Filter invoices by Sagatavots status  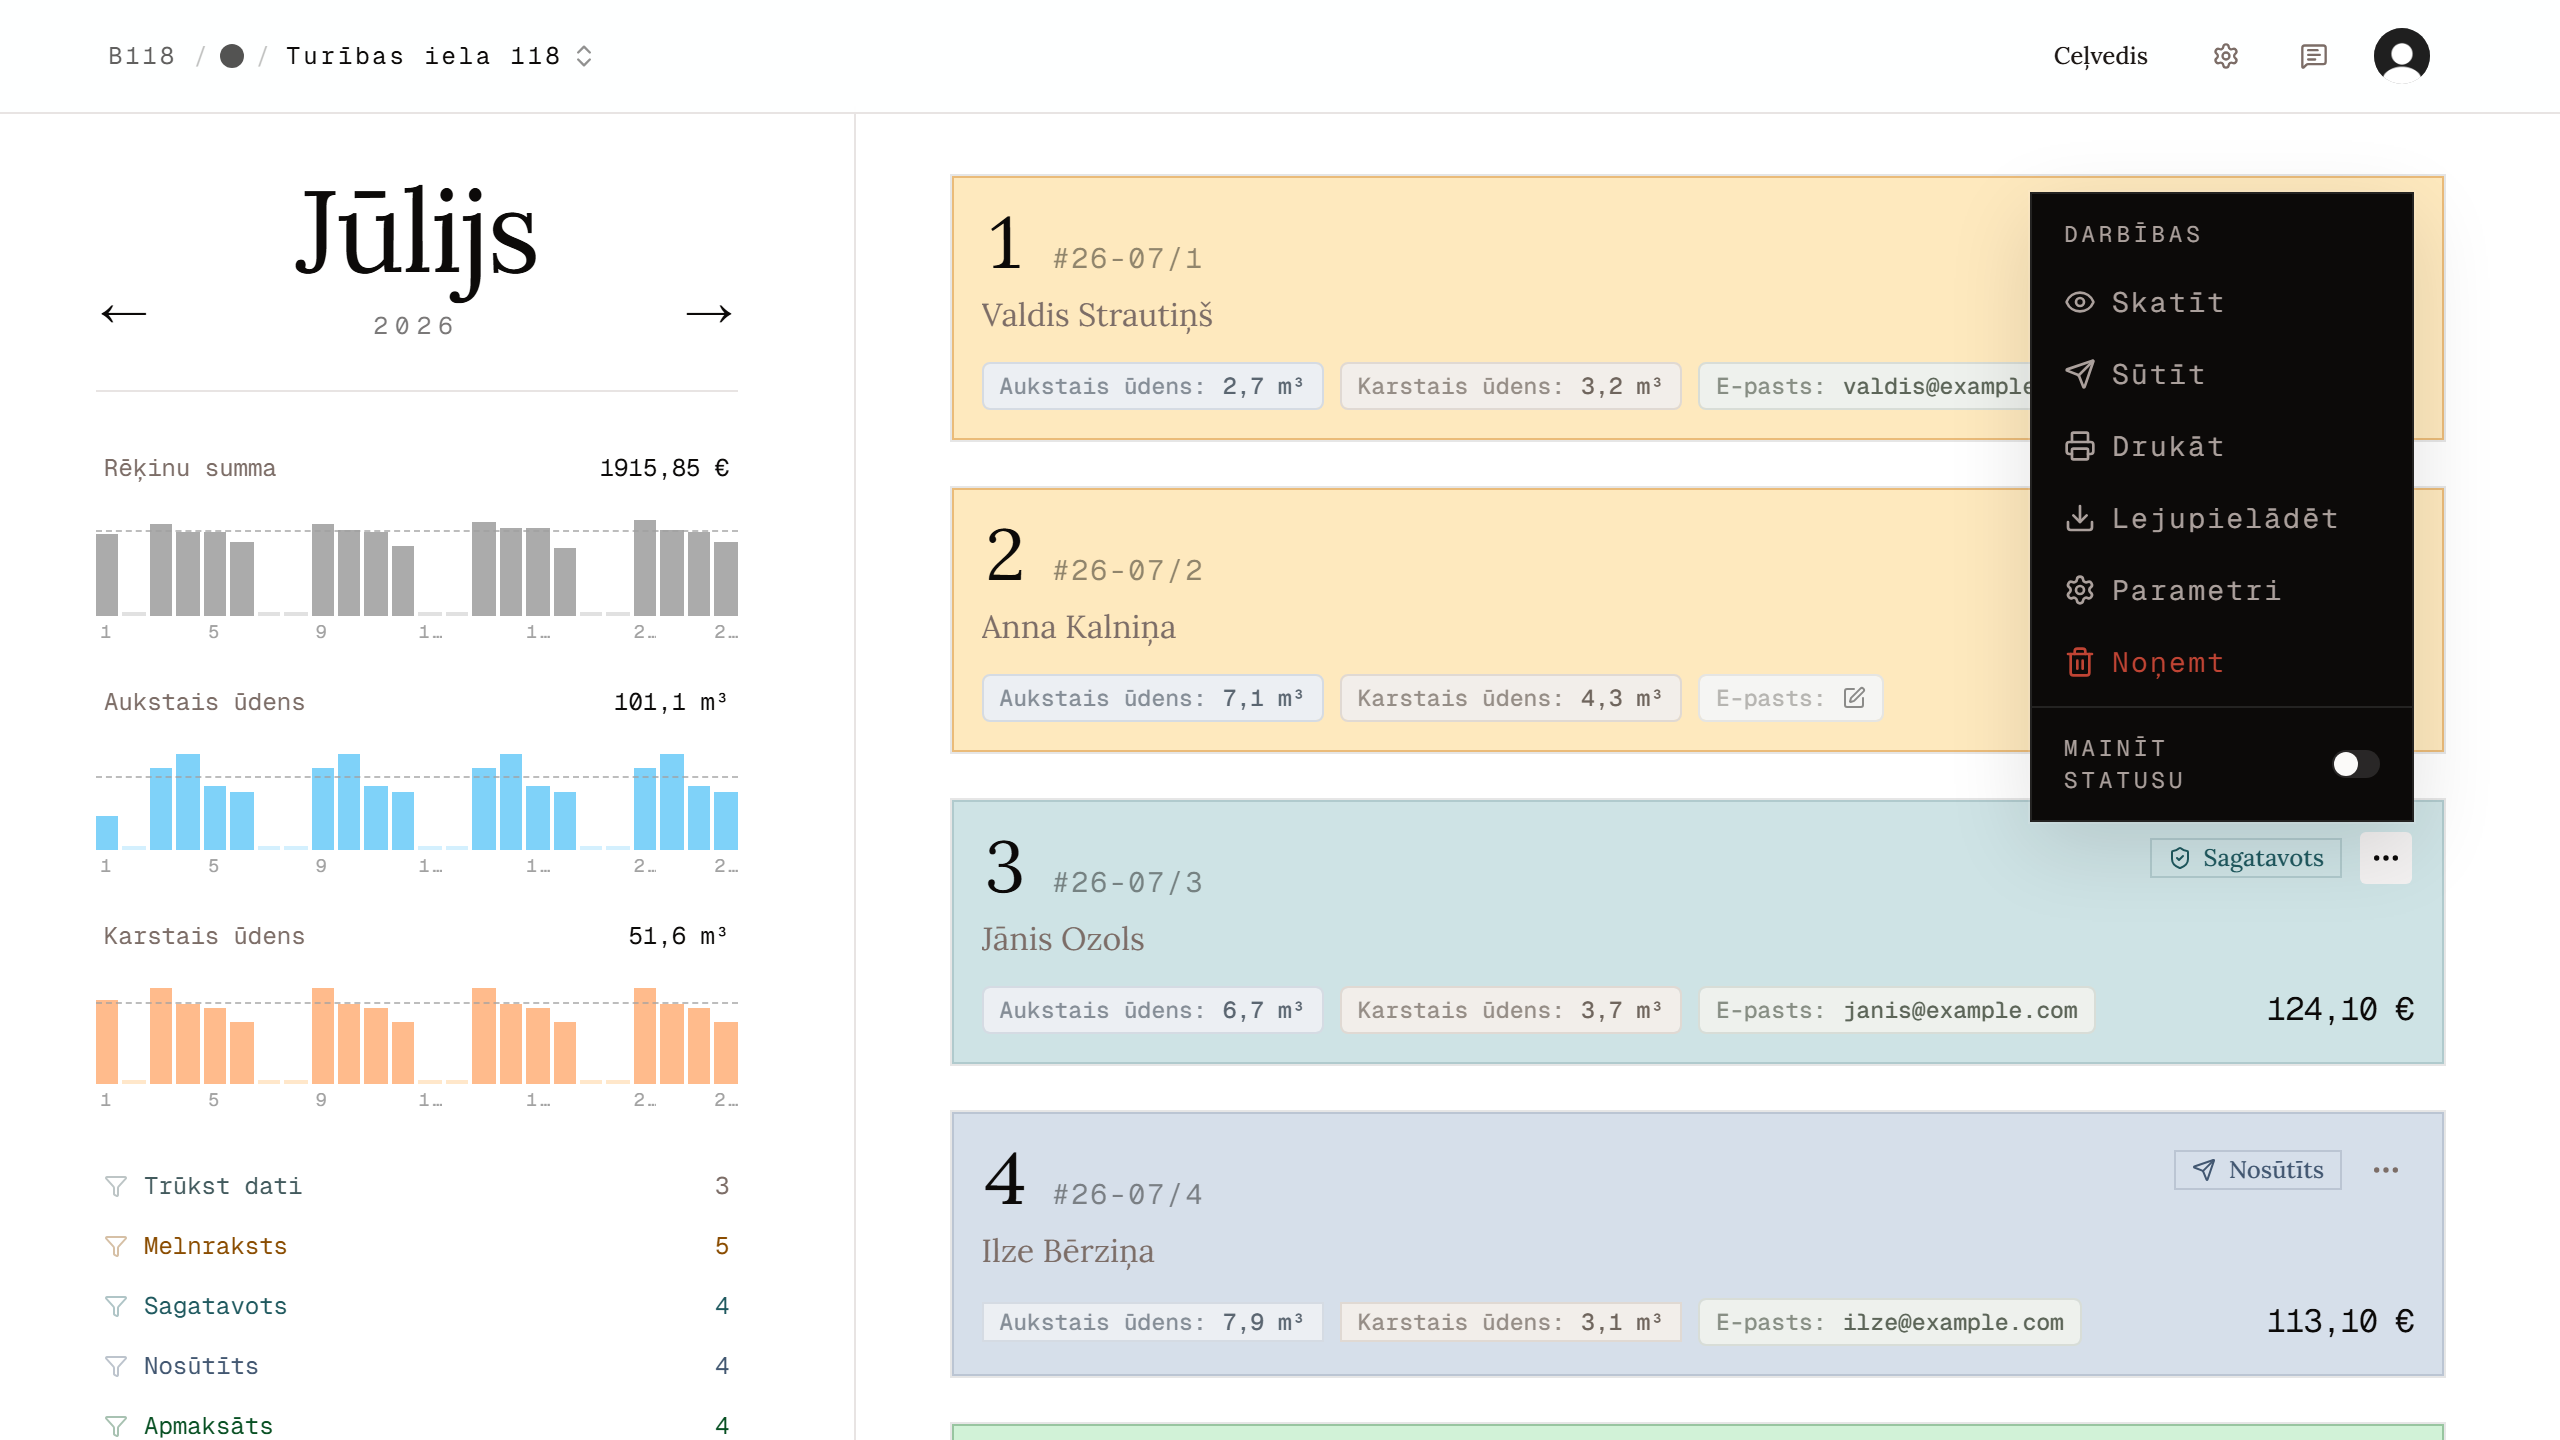[417, 1306]
